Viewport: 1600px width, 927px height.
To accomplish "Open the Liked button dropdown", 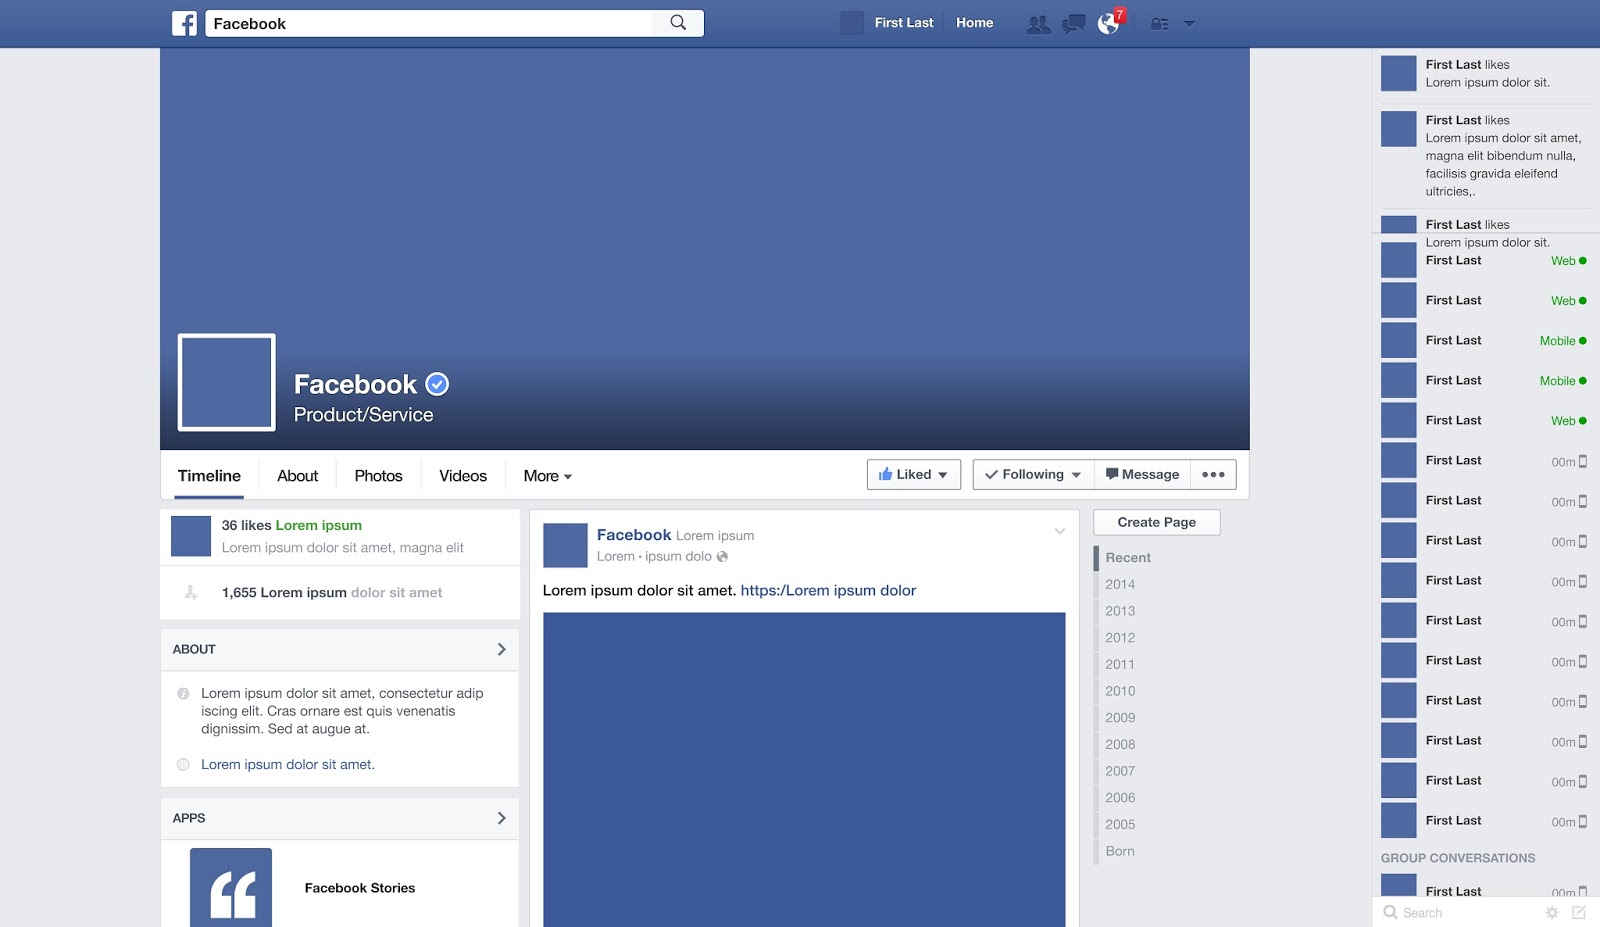I will coord(914,475).
